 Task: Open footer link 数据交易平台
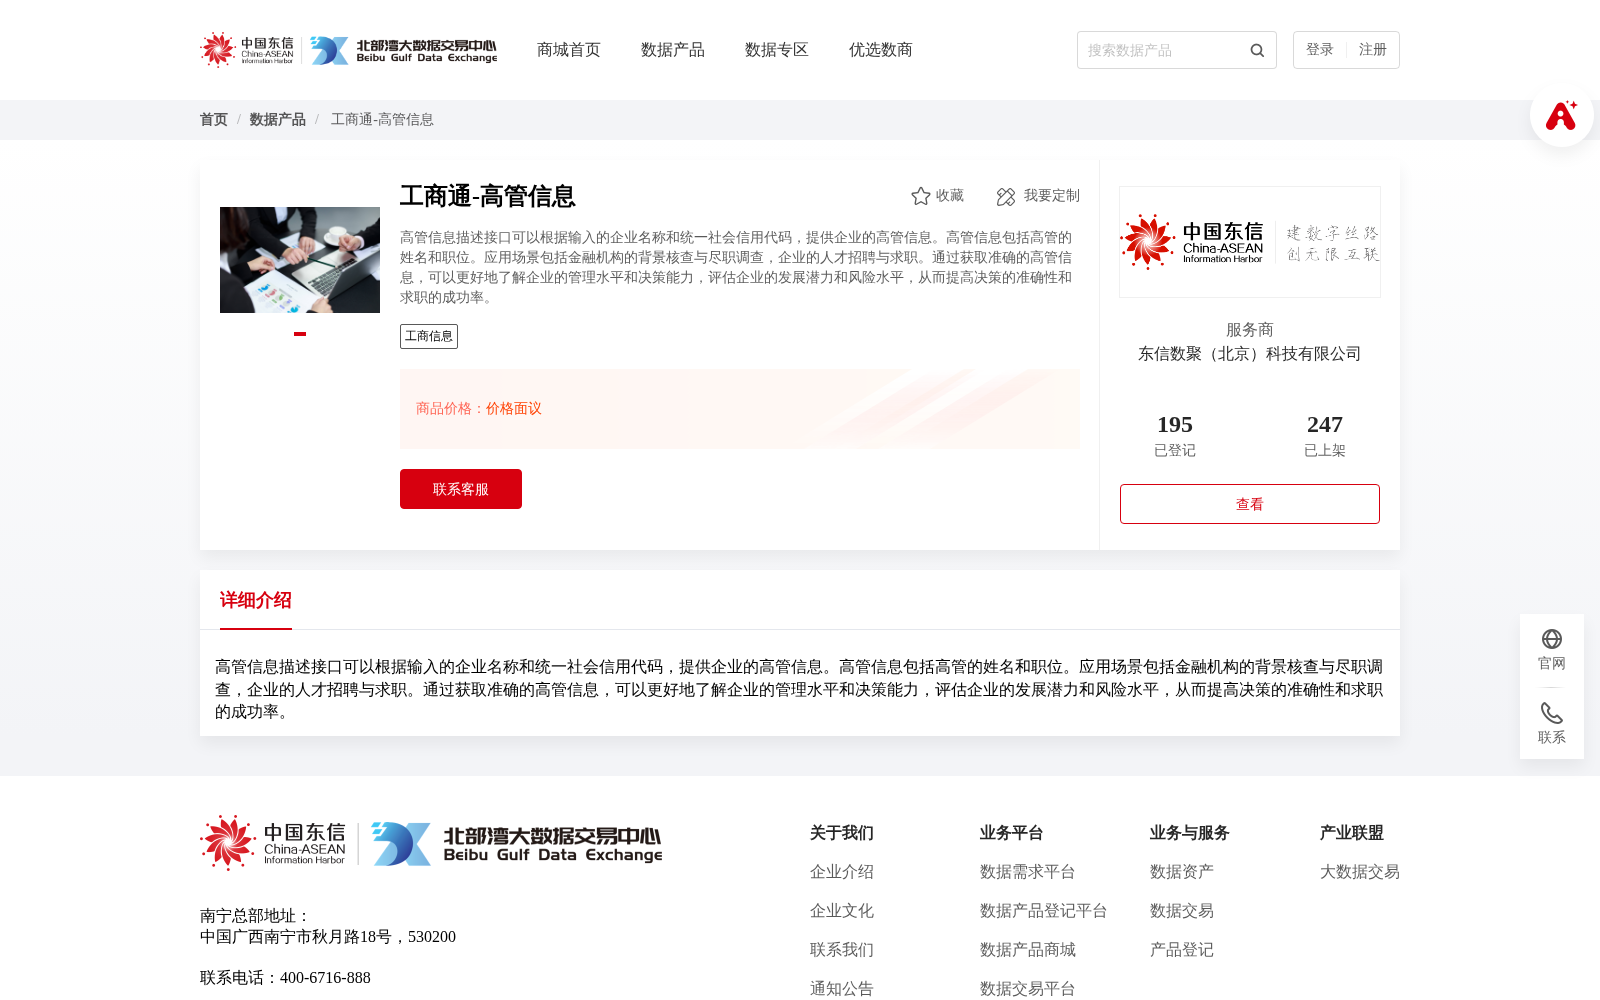[x=1028, y=989]
